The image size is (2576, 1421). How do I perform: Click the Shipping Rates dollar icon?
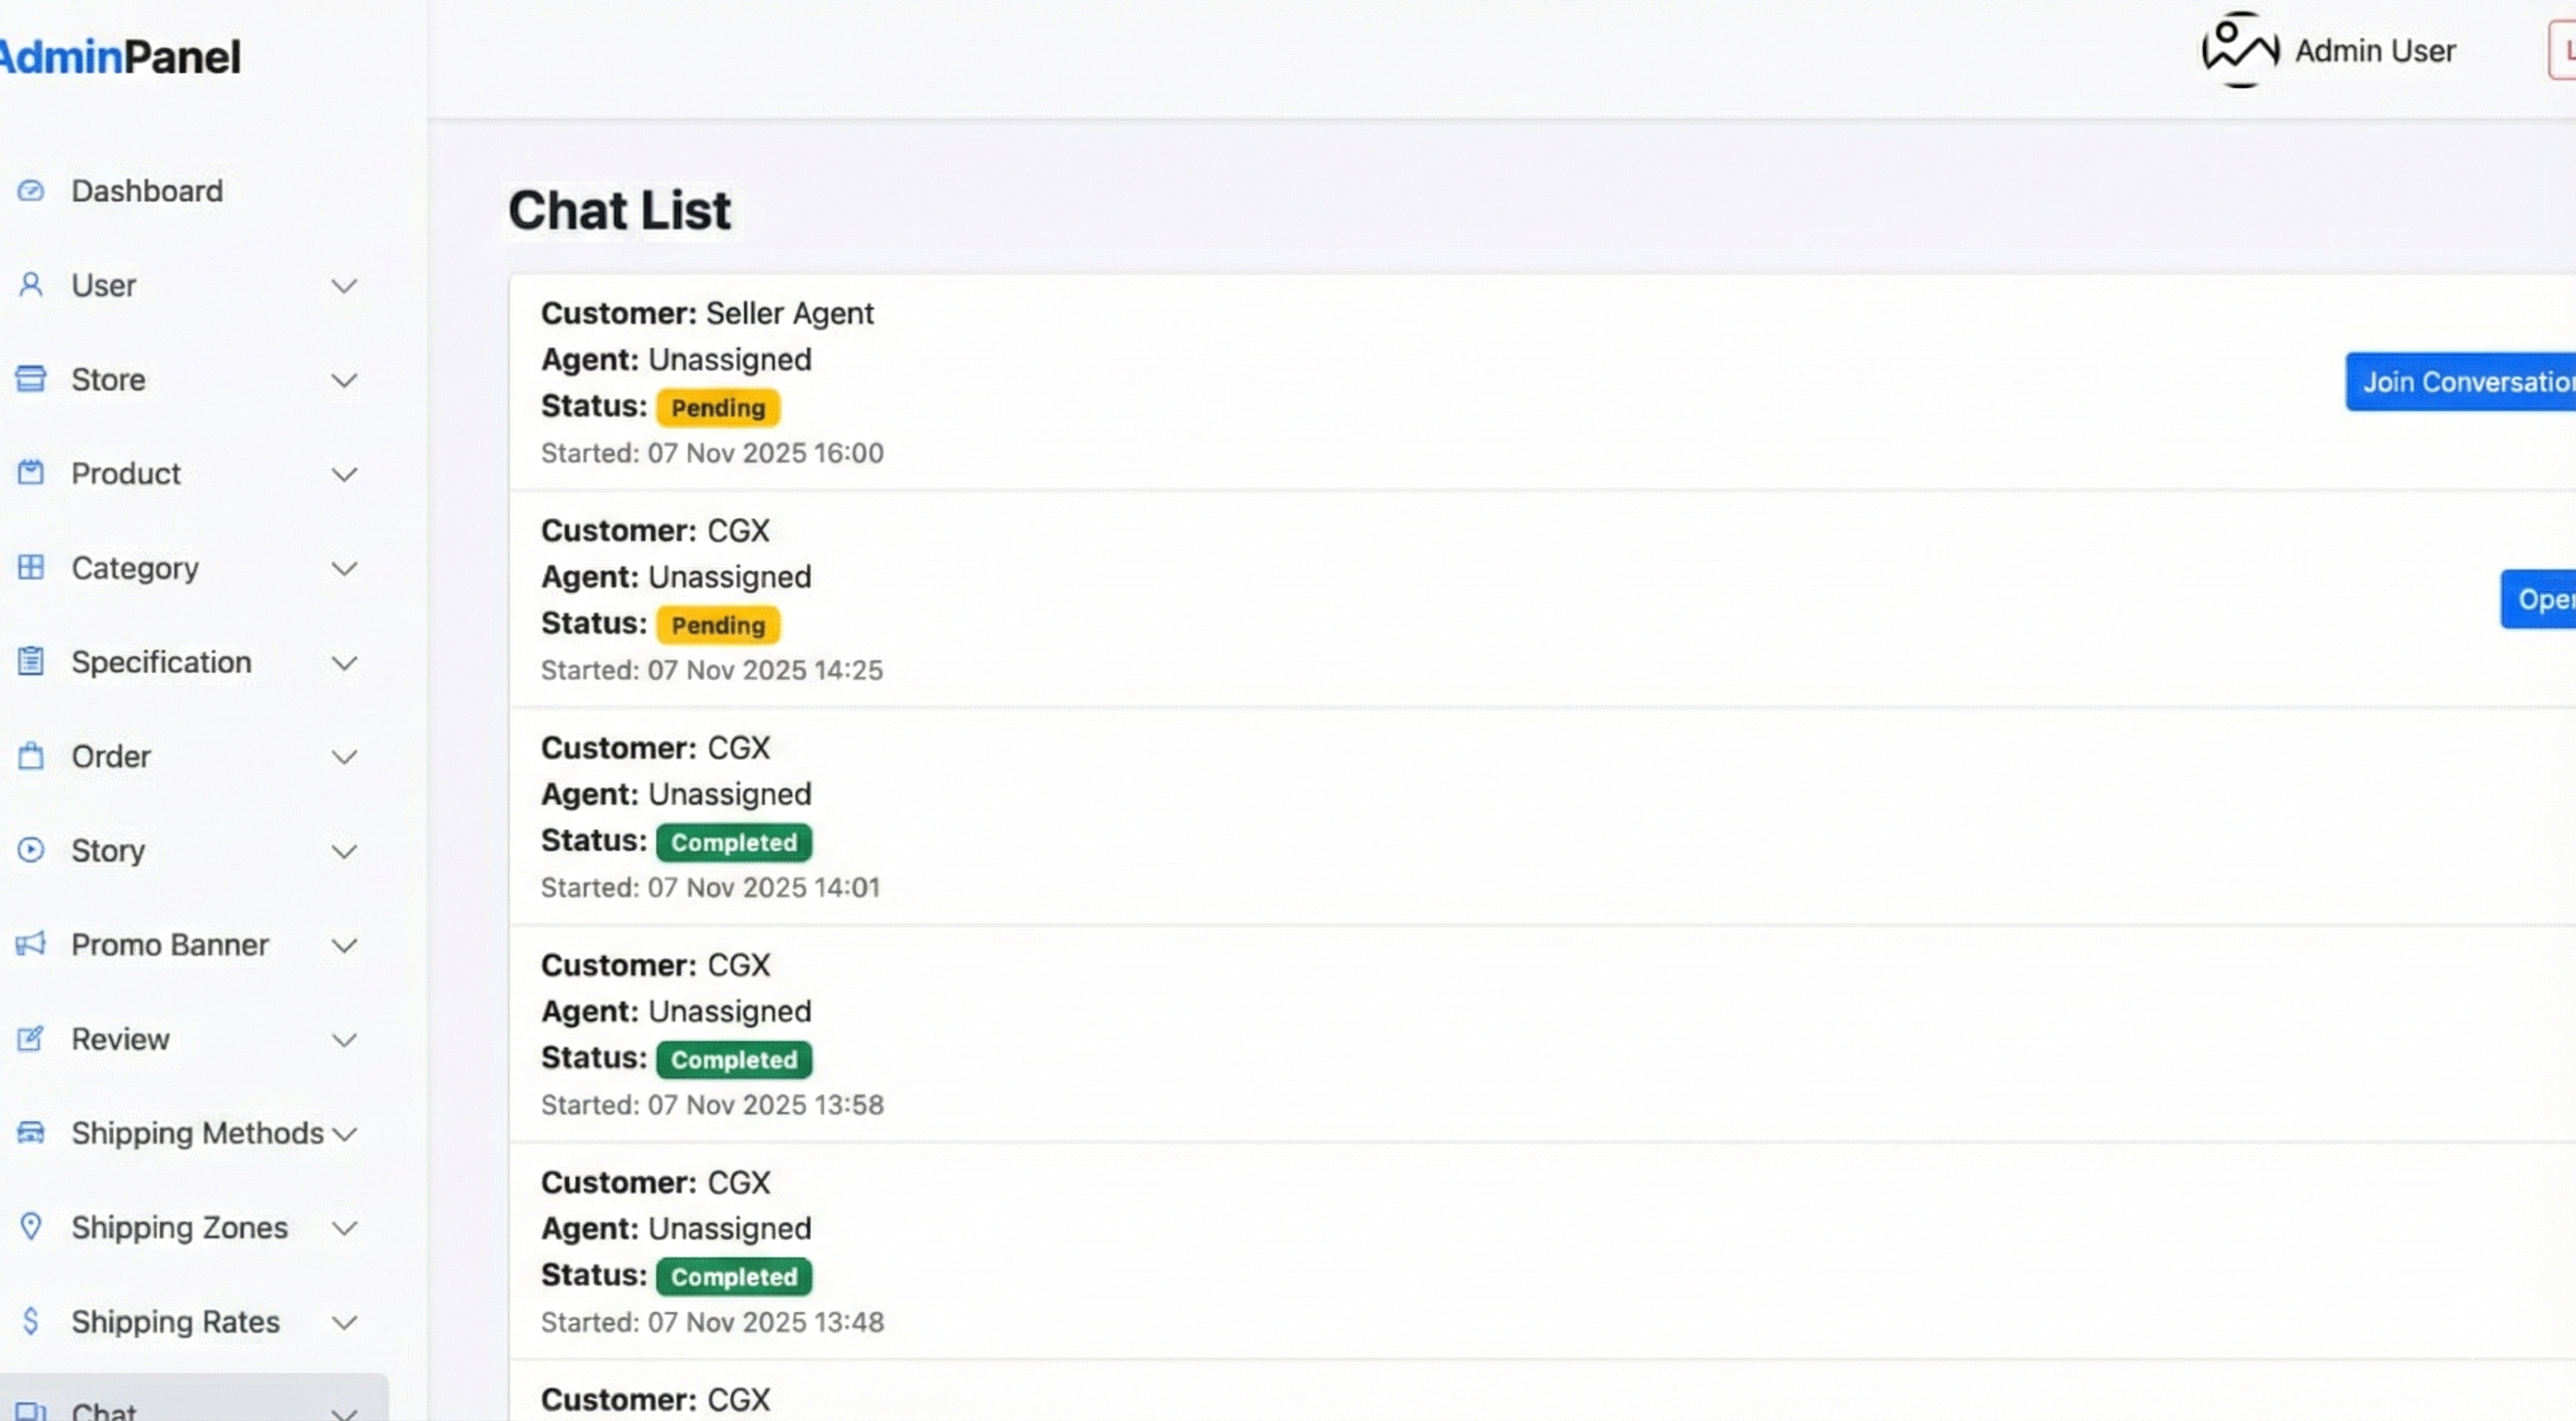[31, 1321]
